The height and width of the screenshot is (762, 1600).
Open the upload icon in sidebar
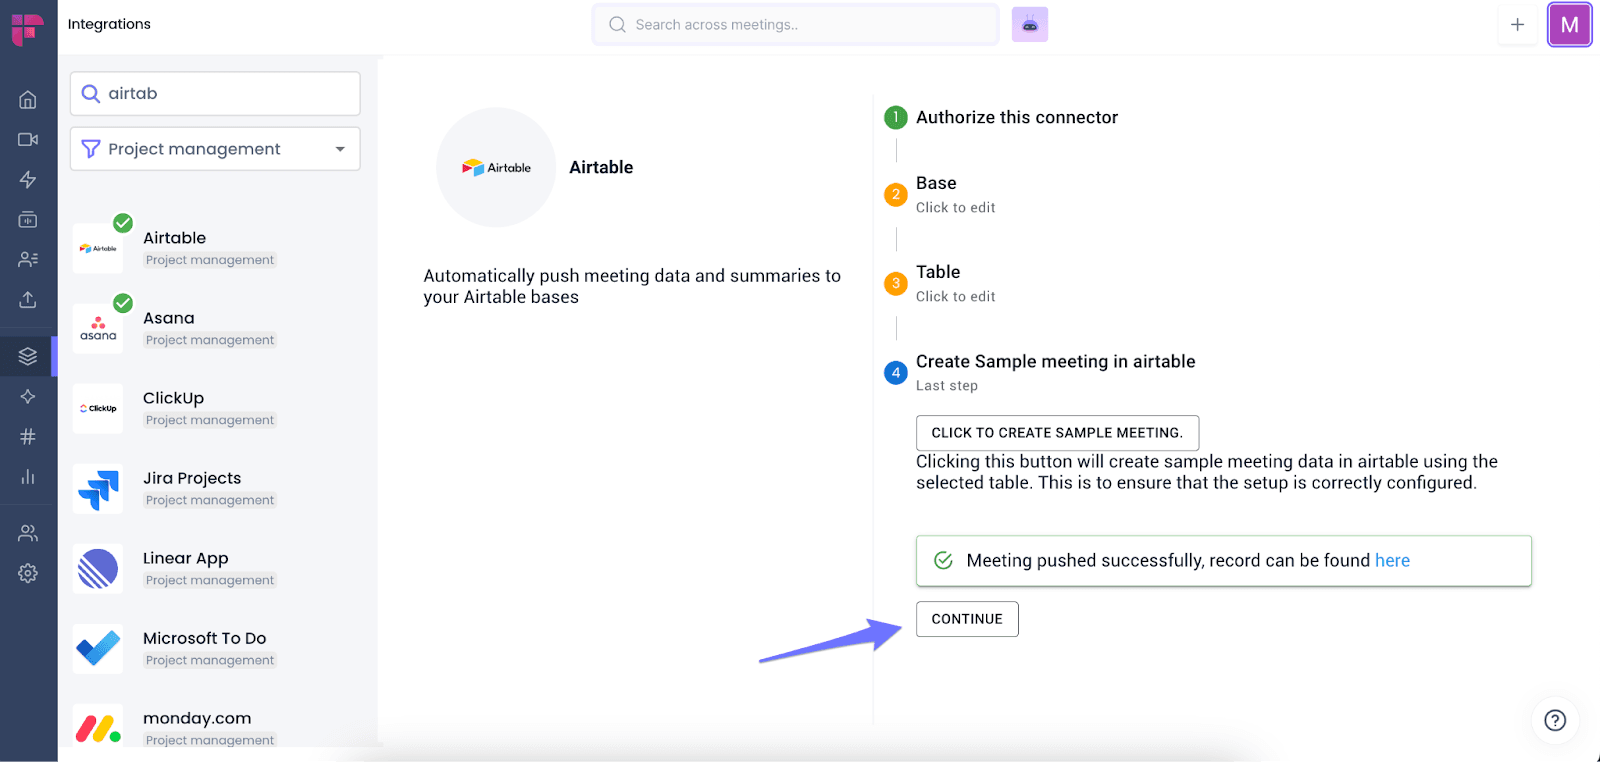pyautogui.click(x=28, y=300)
